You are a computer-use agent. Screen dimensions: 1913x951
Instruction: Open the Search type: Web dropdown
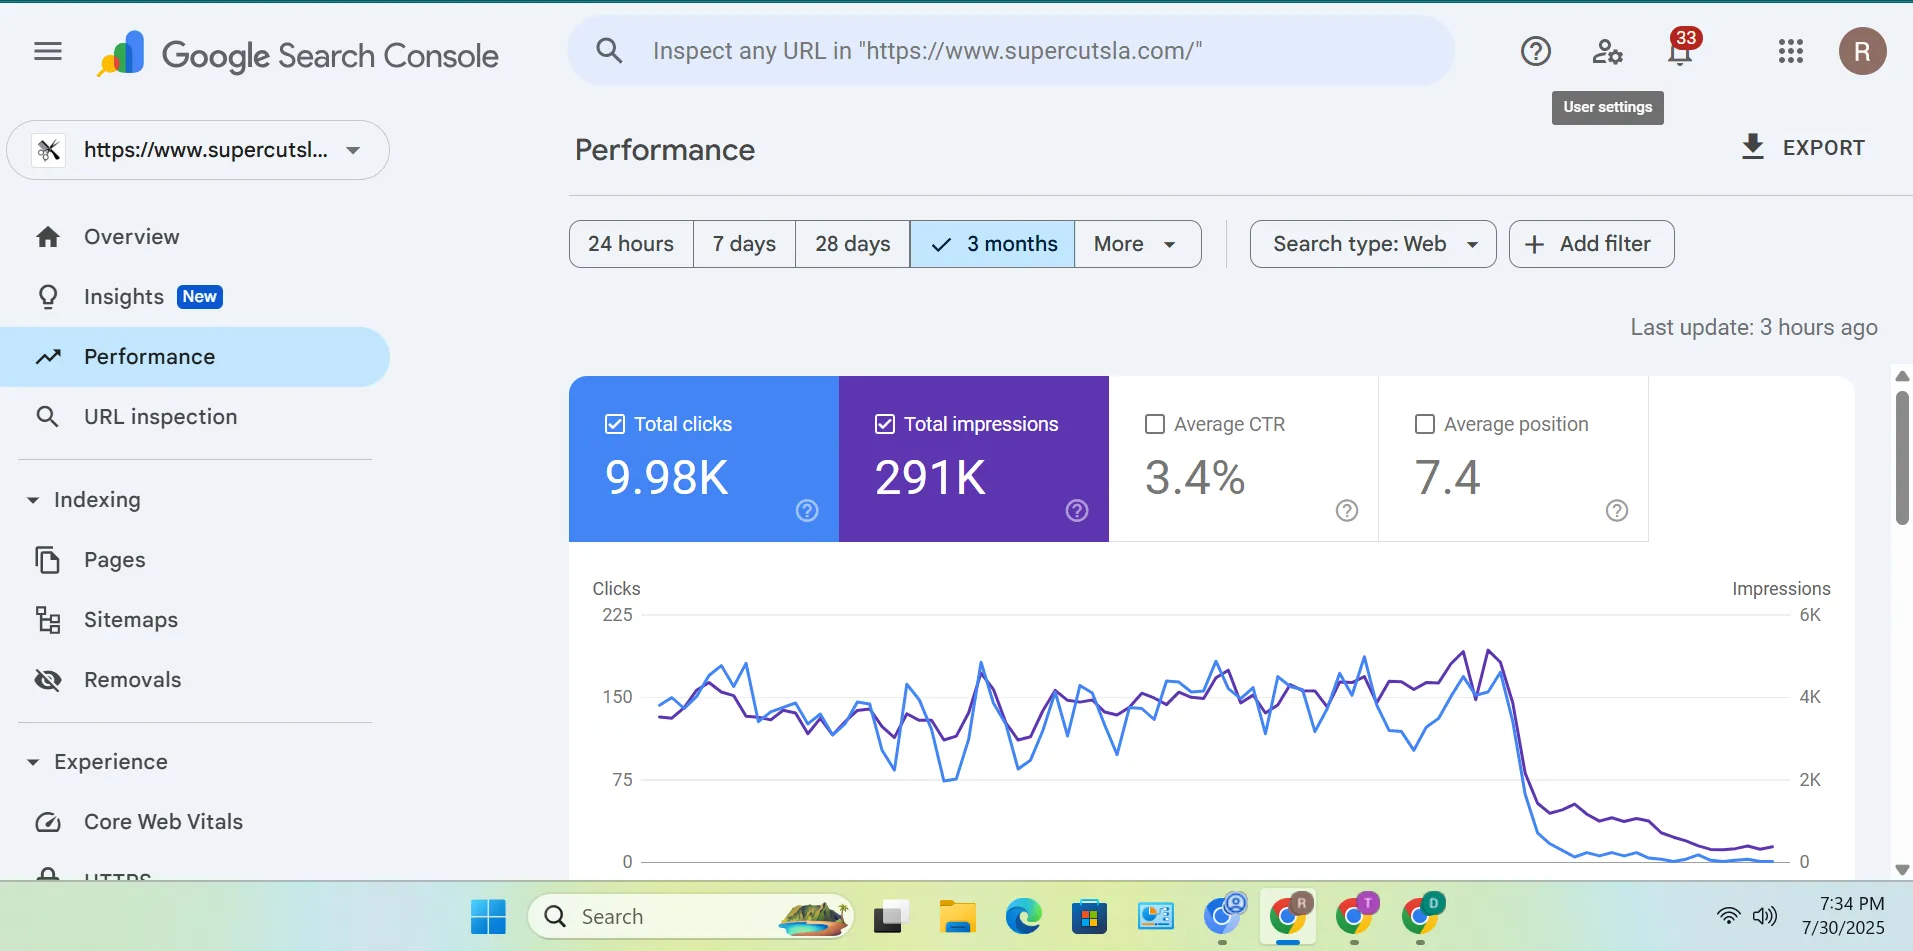click(x=1373, y=244)
